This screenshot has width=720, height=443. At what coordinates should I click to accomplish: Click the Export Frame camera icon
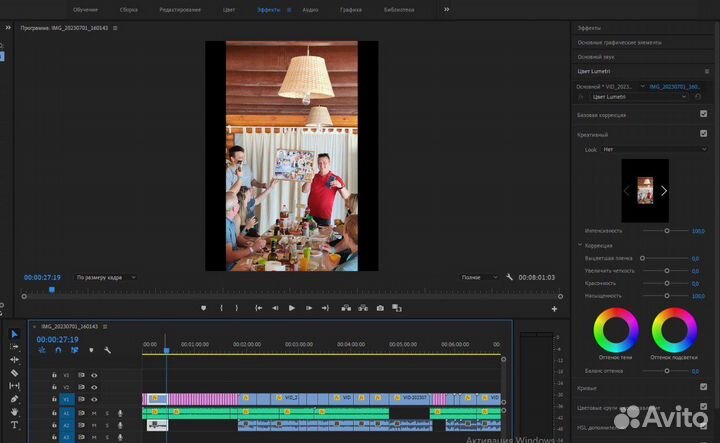380,308
